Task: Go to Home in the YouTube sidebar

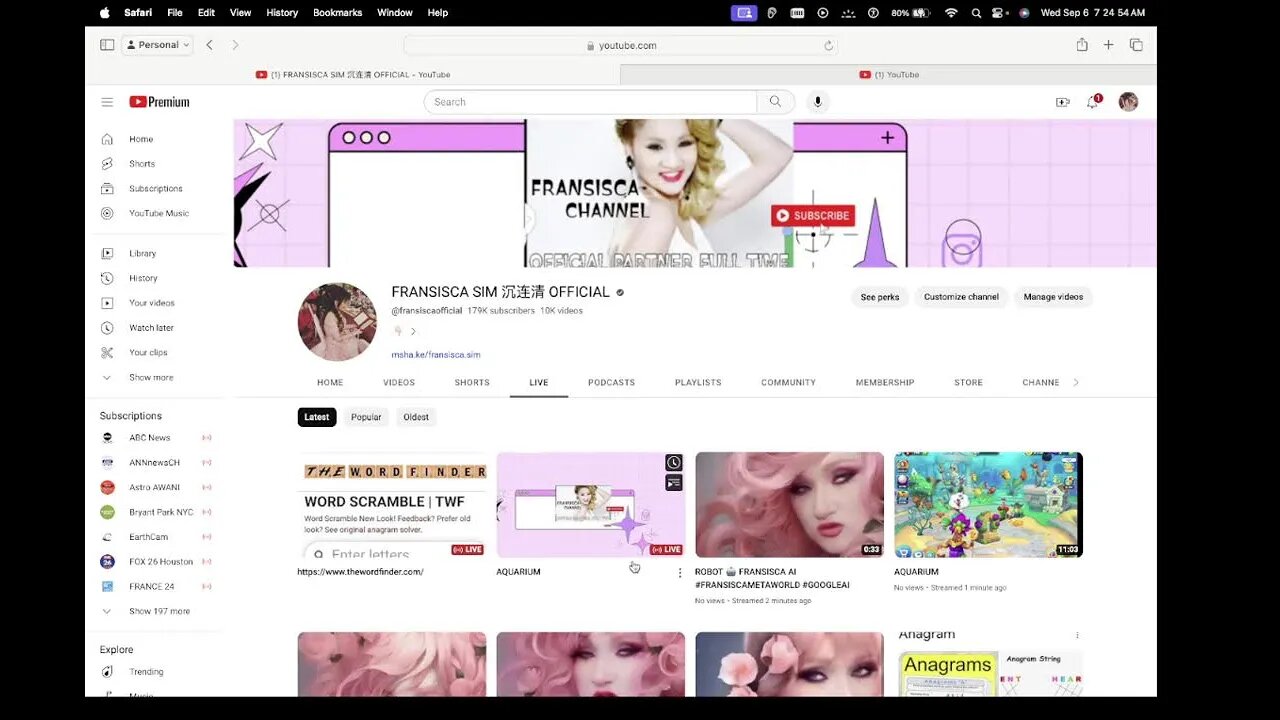Action: tap(141, 139)
